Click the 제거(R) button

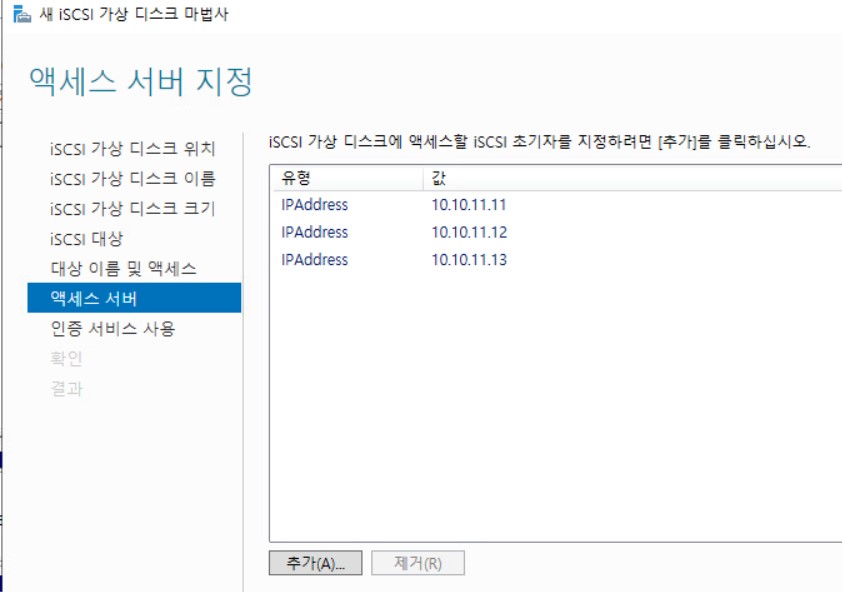tap(418, 563)
